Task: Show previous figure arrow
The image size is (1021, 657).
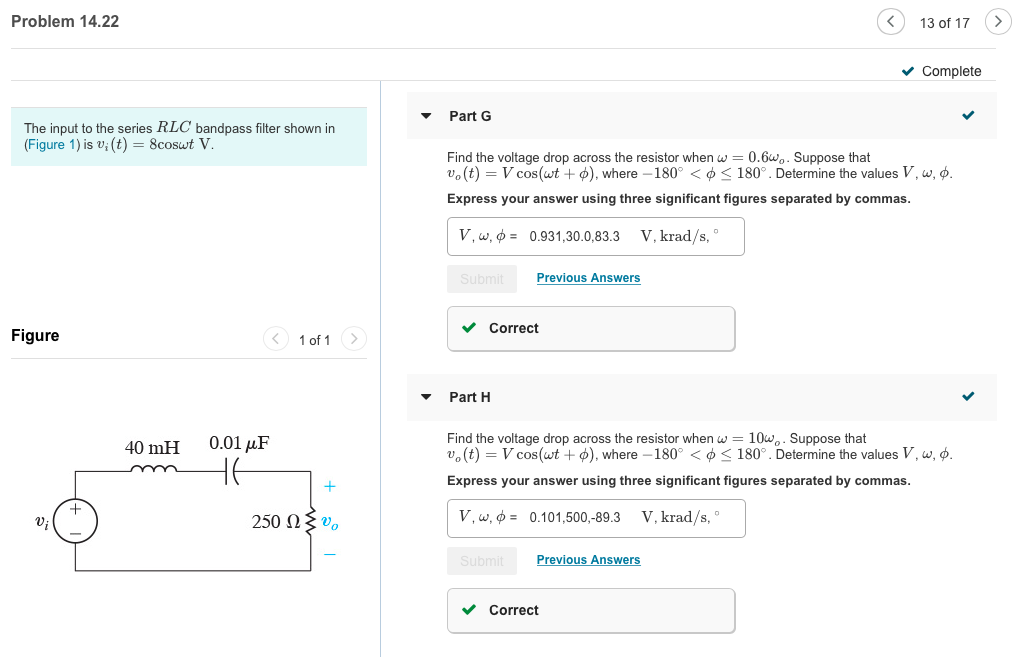Action: tap(277, 339)
